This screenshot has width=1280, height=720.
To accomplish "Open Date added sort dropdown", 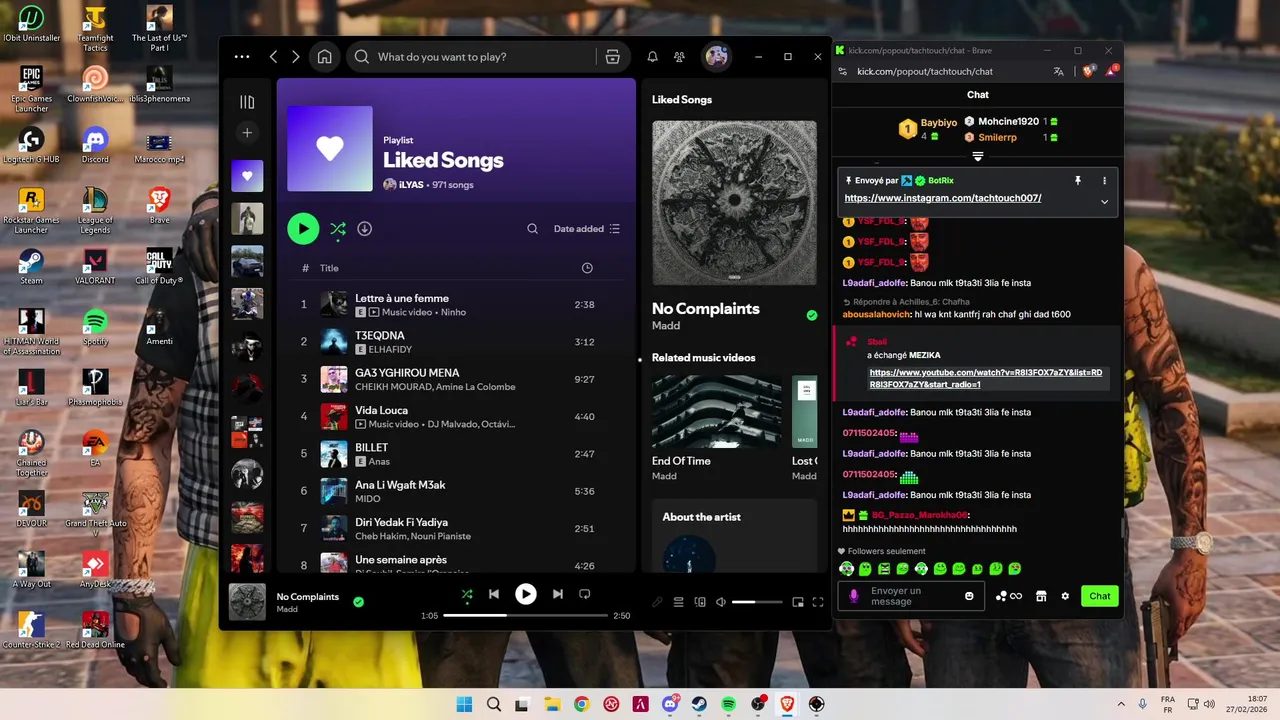I will 587,229.
